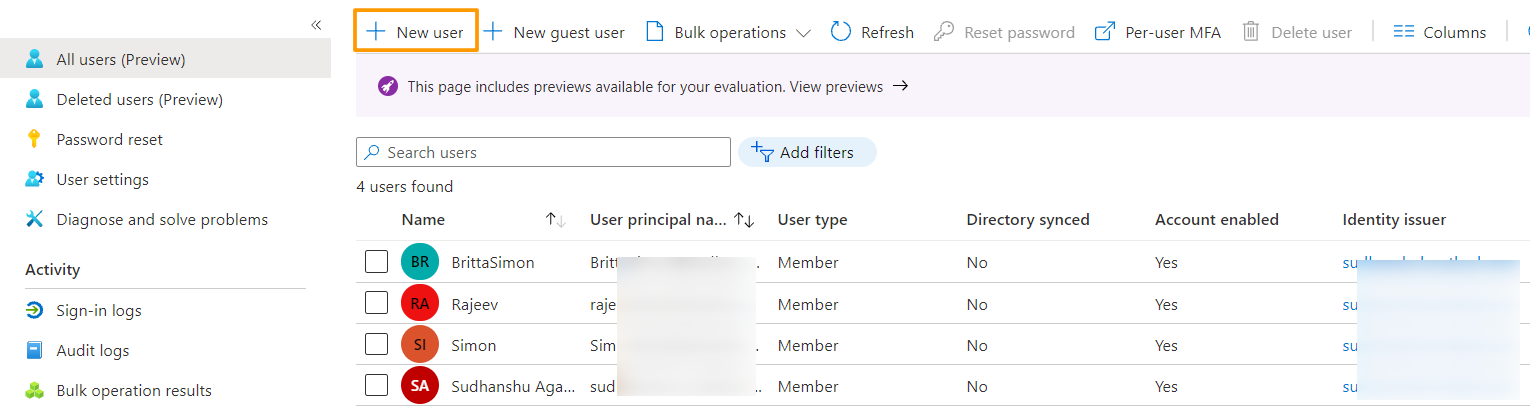Check the box next to Rajeev
1530x419 pixels.
coord(376,303)
